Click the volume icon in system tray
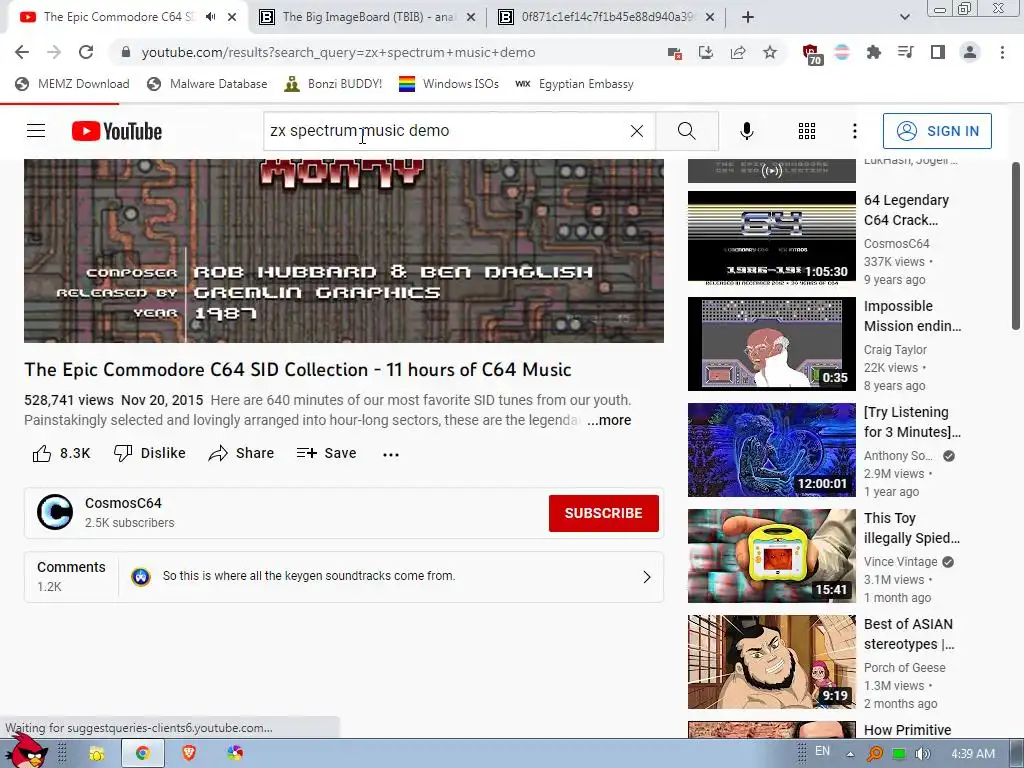Viewport: 1024px width, 768px height. pos(923,754)
